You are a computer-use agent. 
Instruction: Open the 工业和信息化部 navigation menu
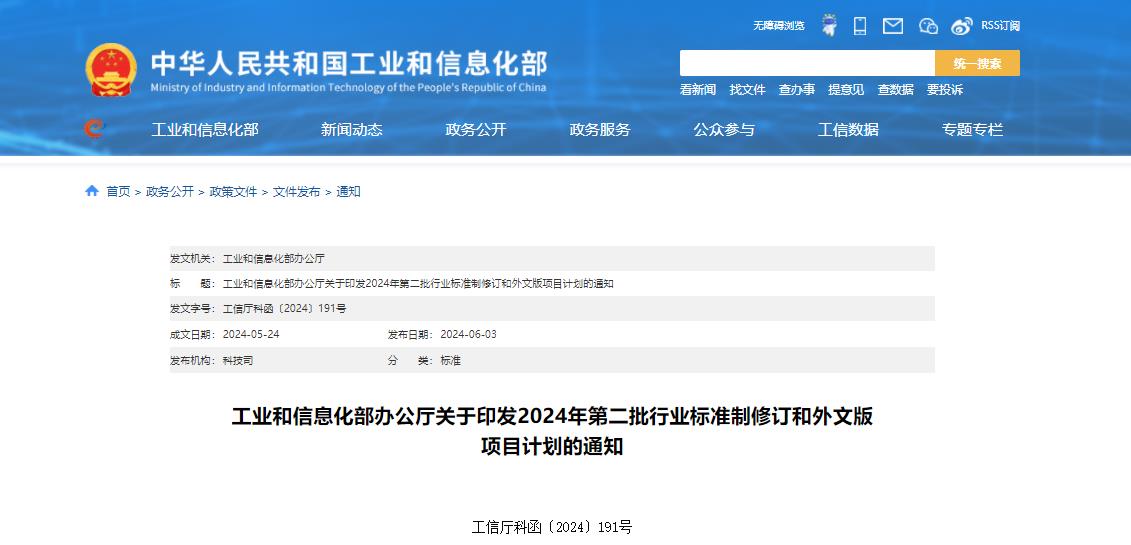point(205,129)
